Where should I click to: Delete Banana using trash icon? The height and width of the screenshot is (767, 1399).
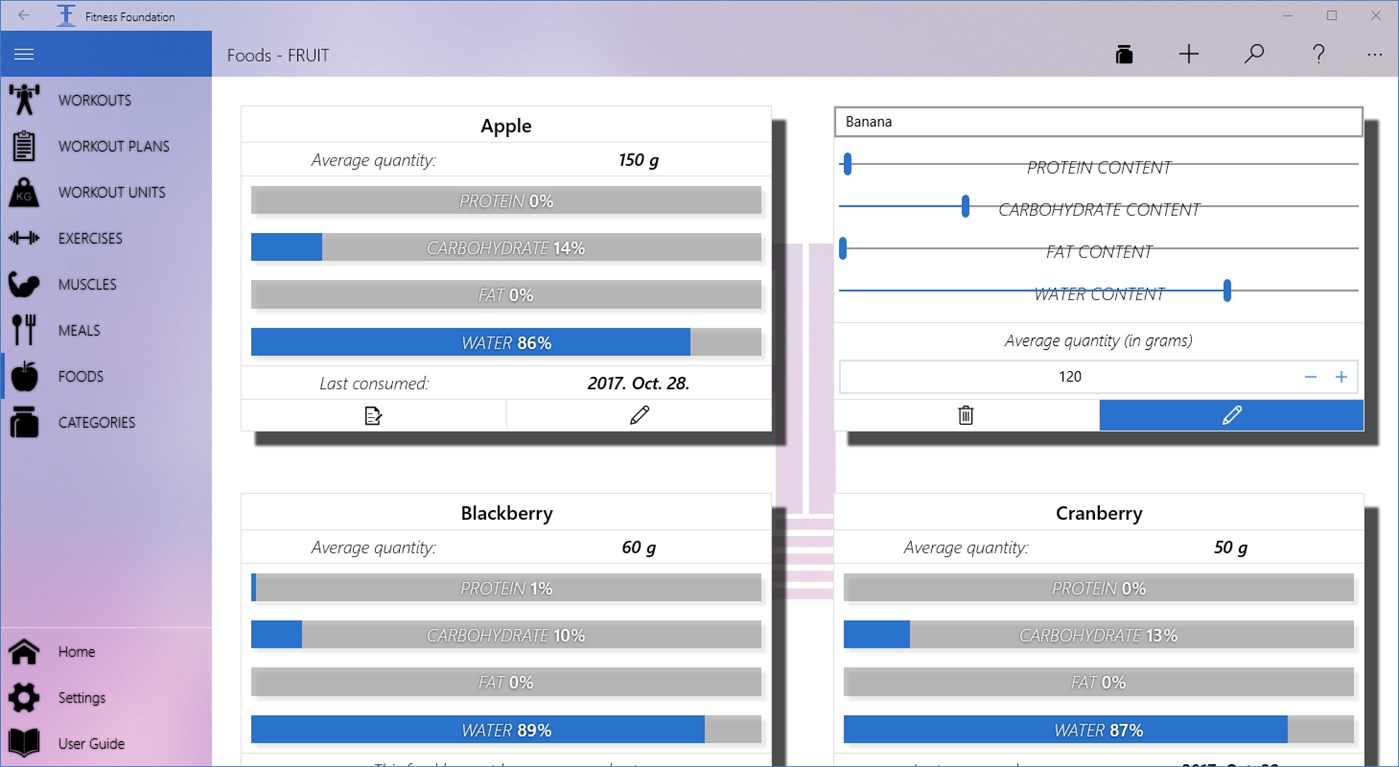click(x=966, y=415)
